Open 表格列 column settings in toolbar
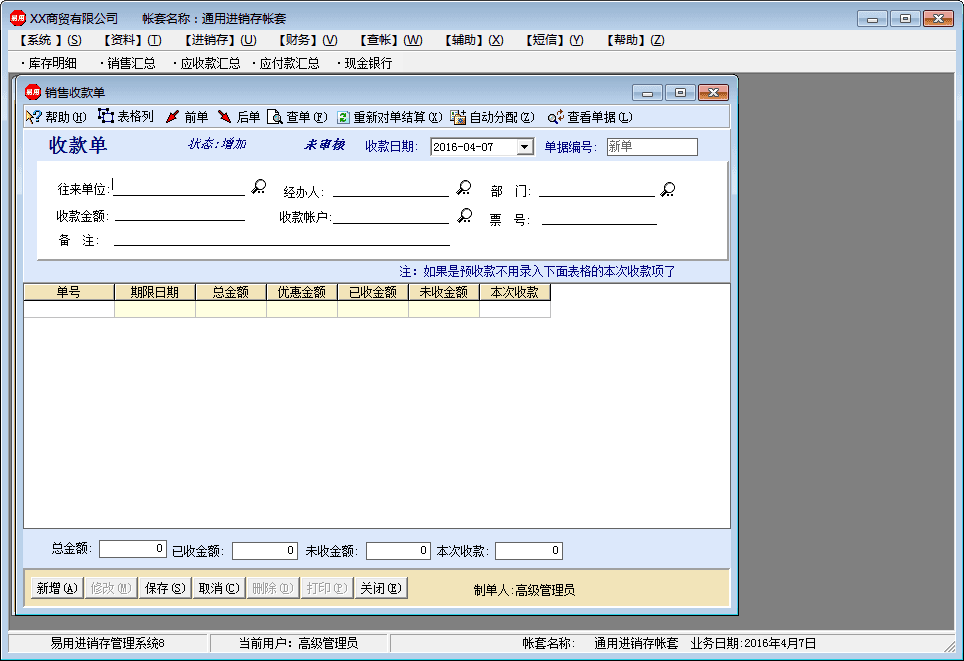 pyautogui.click(x=106, y=117)
